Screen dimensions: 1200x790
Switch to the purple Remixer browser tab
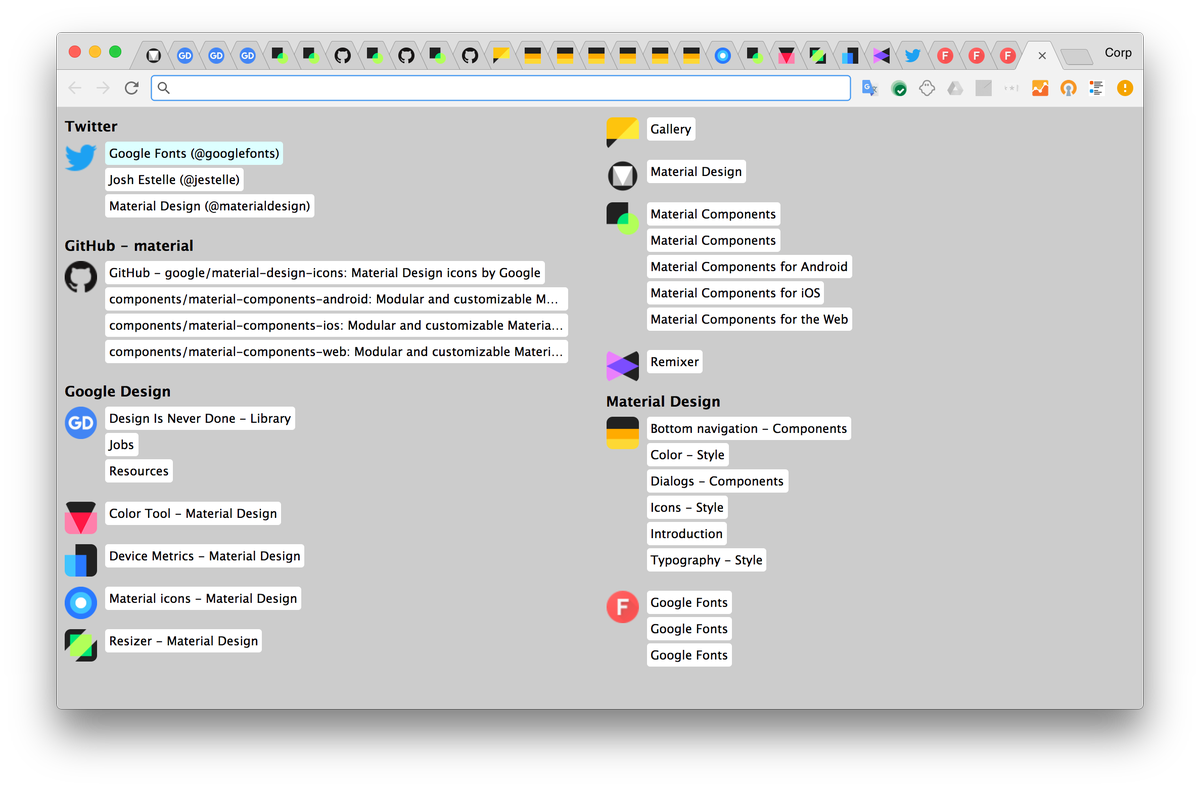point(880,56)
